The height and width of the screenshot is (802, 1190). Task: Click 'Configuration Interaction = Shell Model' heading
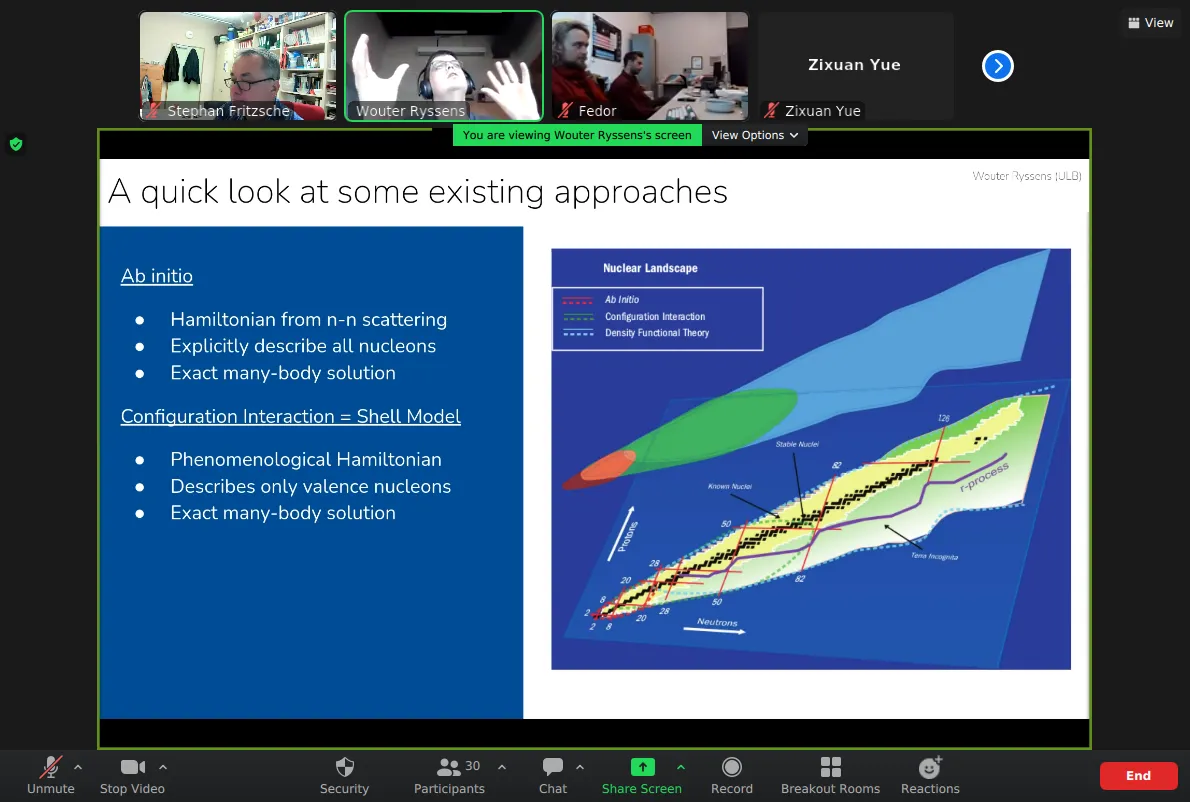coord(291,416)
